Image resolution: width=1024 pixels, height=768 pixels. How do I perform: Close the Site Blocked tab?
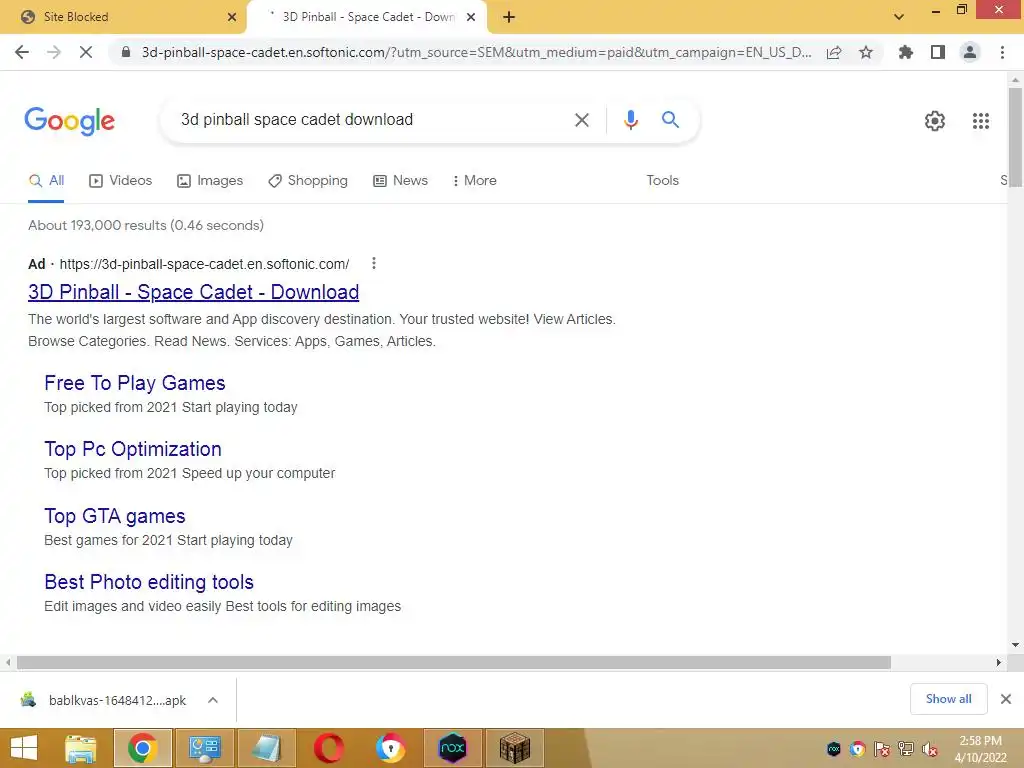click(x=231, y=17)
